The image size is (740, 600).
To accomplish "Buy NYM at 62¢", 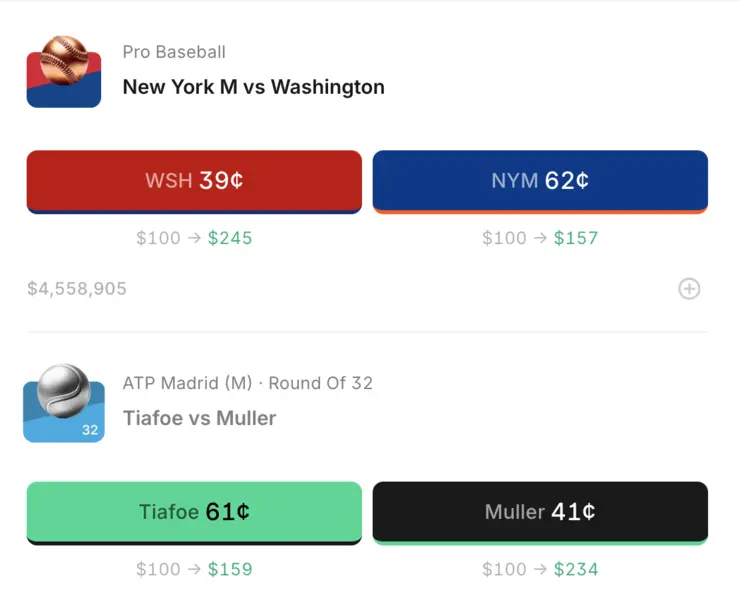I will tap(540, 181).
